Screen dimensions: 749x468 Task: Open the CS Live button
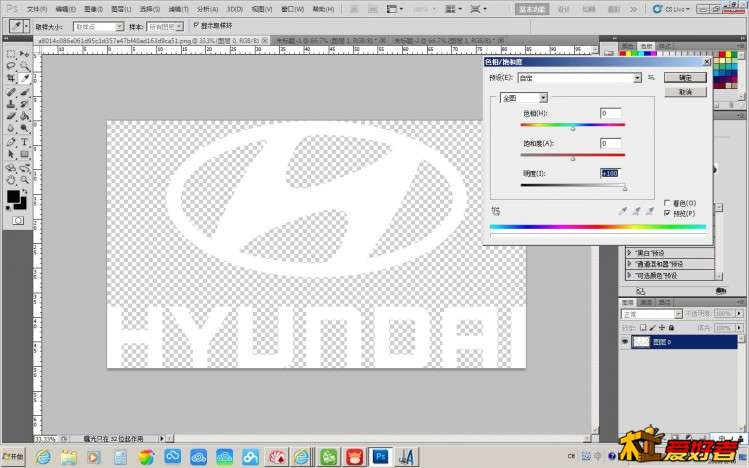point(671,9)
